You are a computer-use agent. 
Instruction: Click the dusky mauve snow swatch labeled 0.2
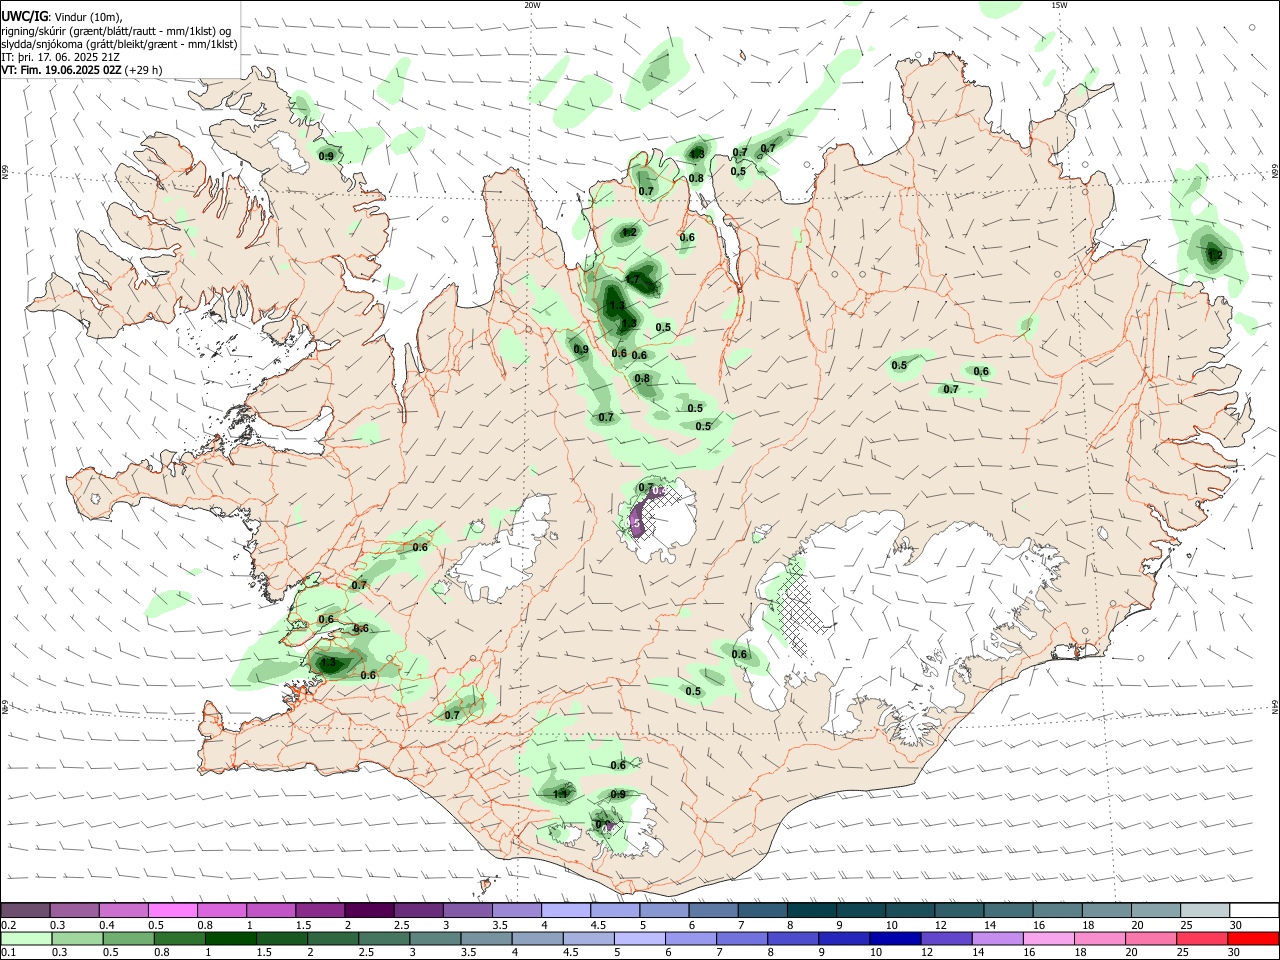coord(25,910)
